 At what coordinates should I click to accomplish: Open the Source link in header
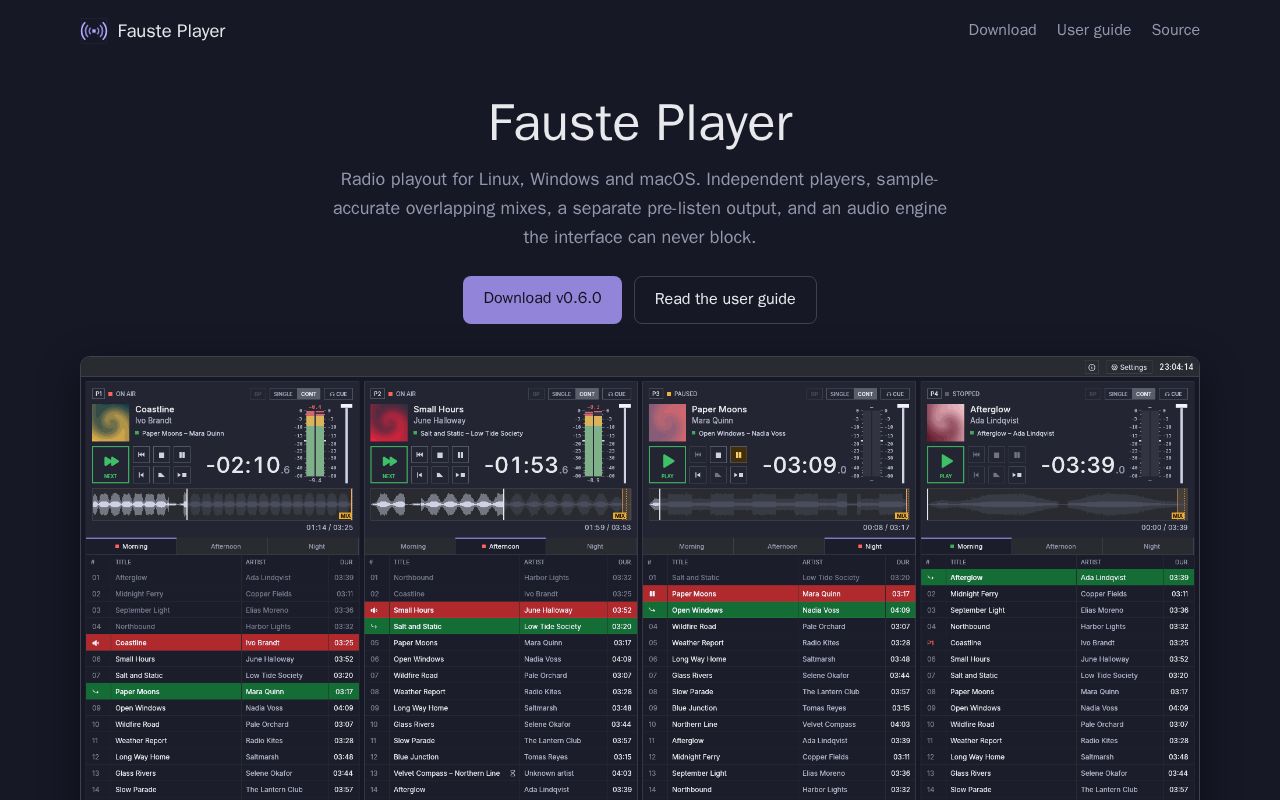pyautogui.click(x=1176, y=30)
